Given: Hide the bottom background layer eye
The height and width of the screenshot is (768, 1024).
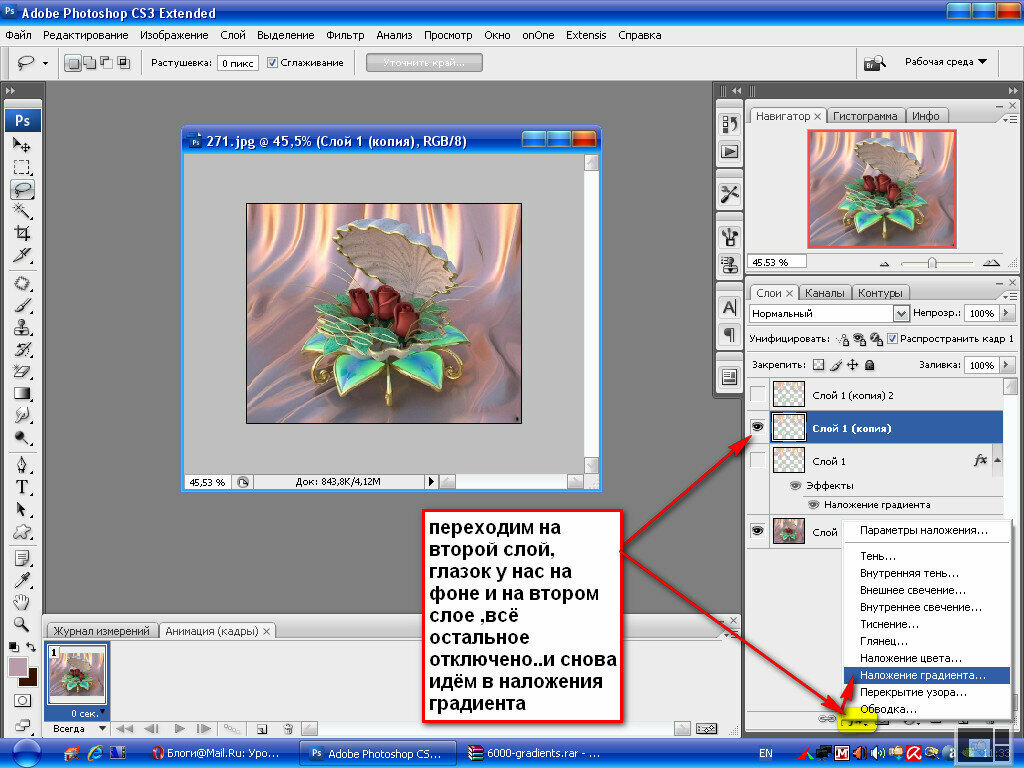Looking at the screenshot, I should click(x=757, y=530).
